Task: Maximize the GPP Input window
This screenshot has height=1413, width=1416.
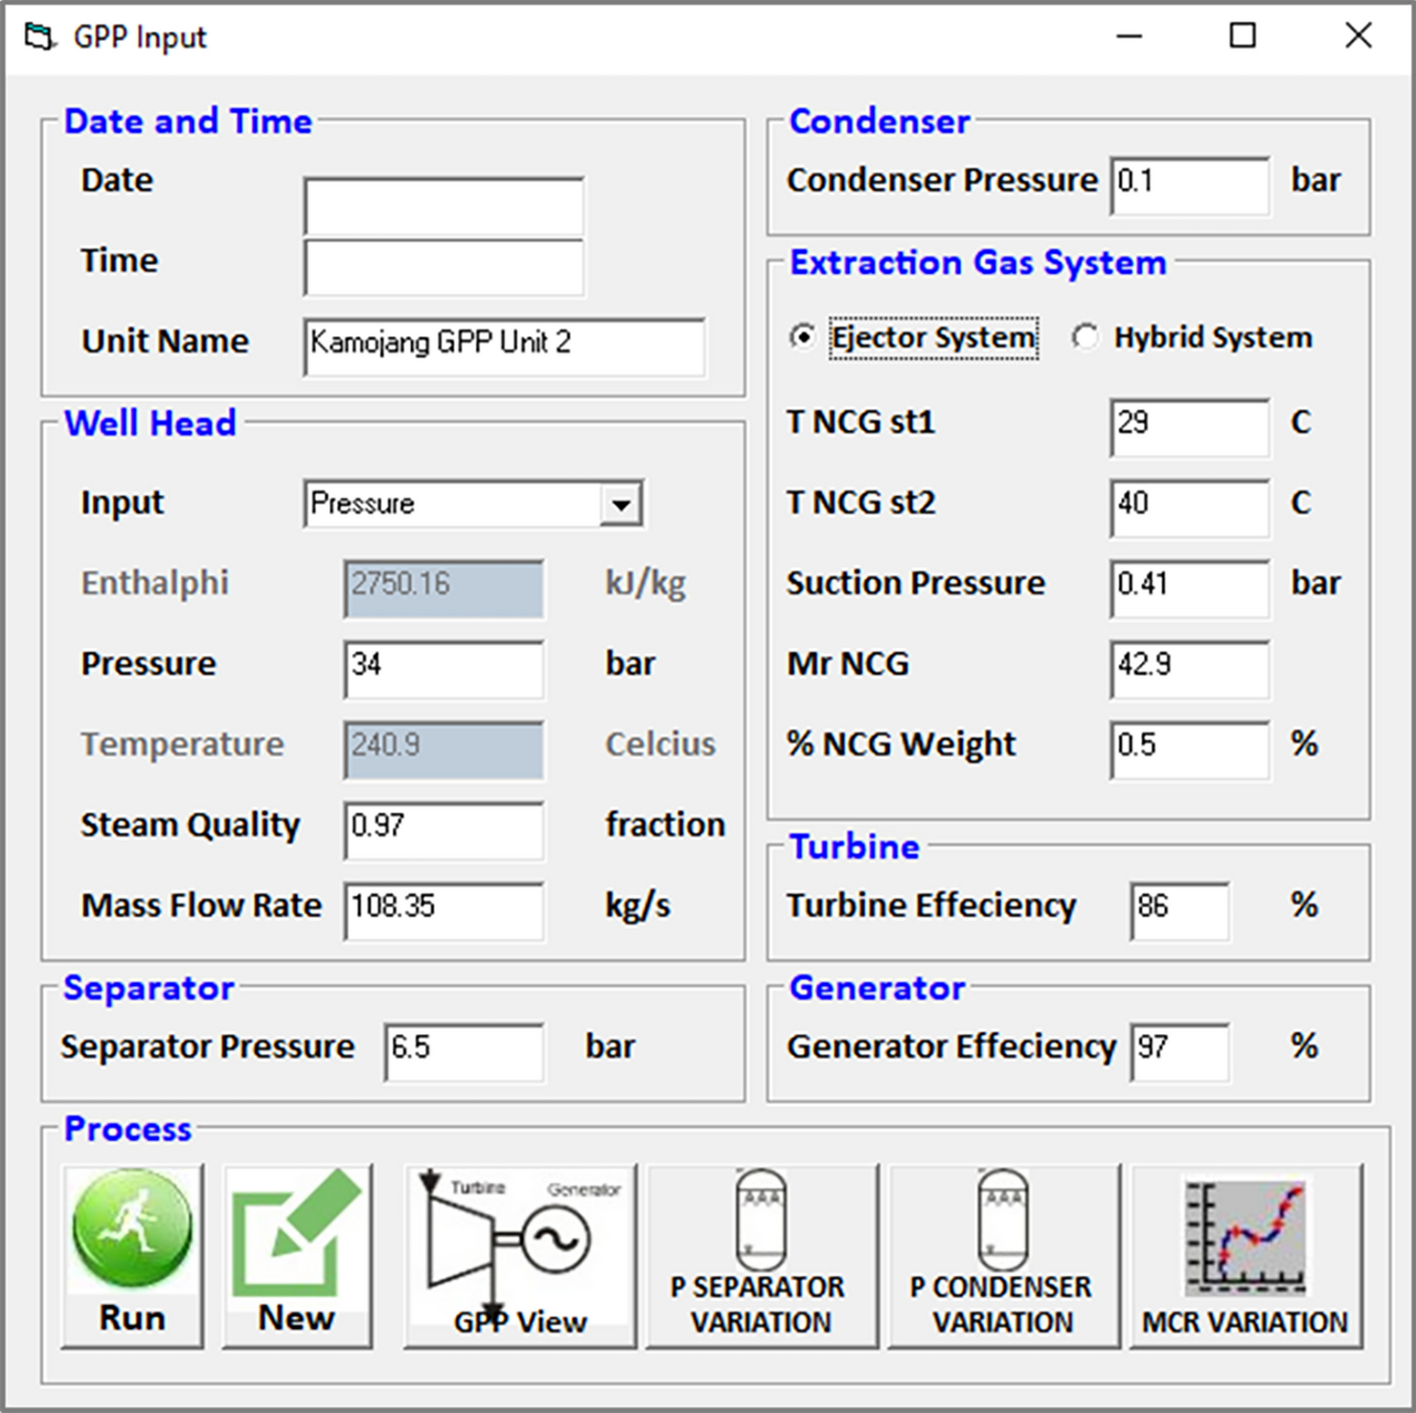Action: (x=1243, y=37)
